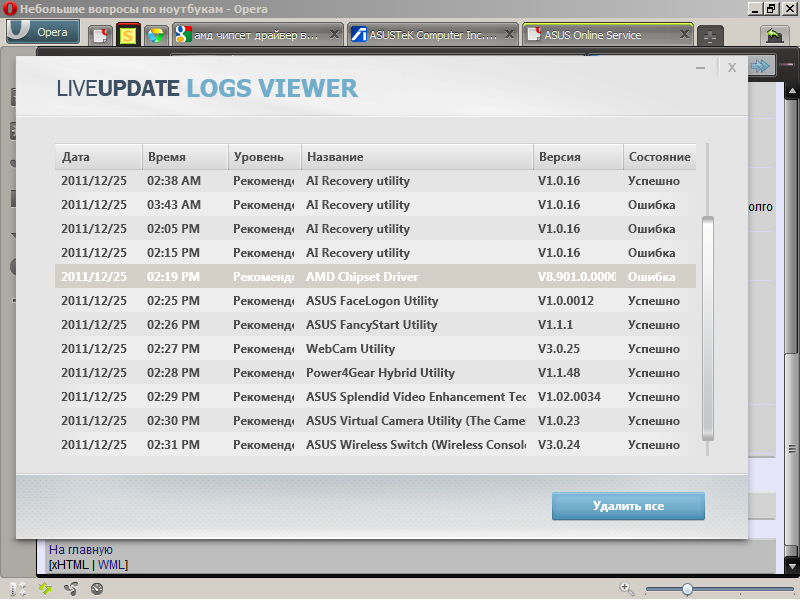Click the zoom magnifier icon
Image resolution: width=800 pixels, height=600 pixels.
[x=626, y=589]
